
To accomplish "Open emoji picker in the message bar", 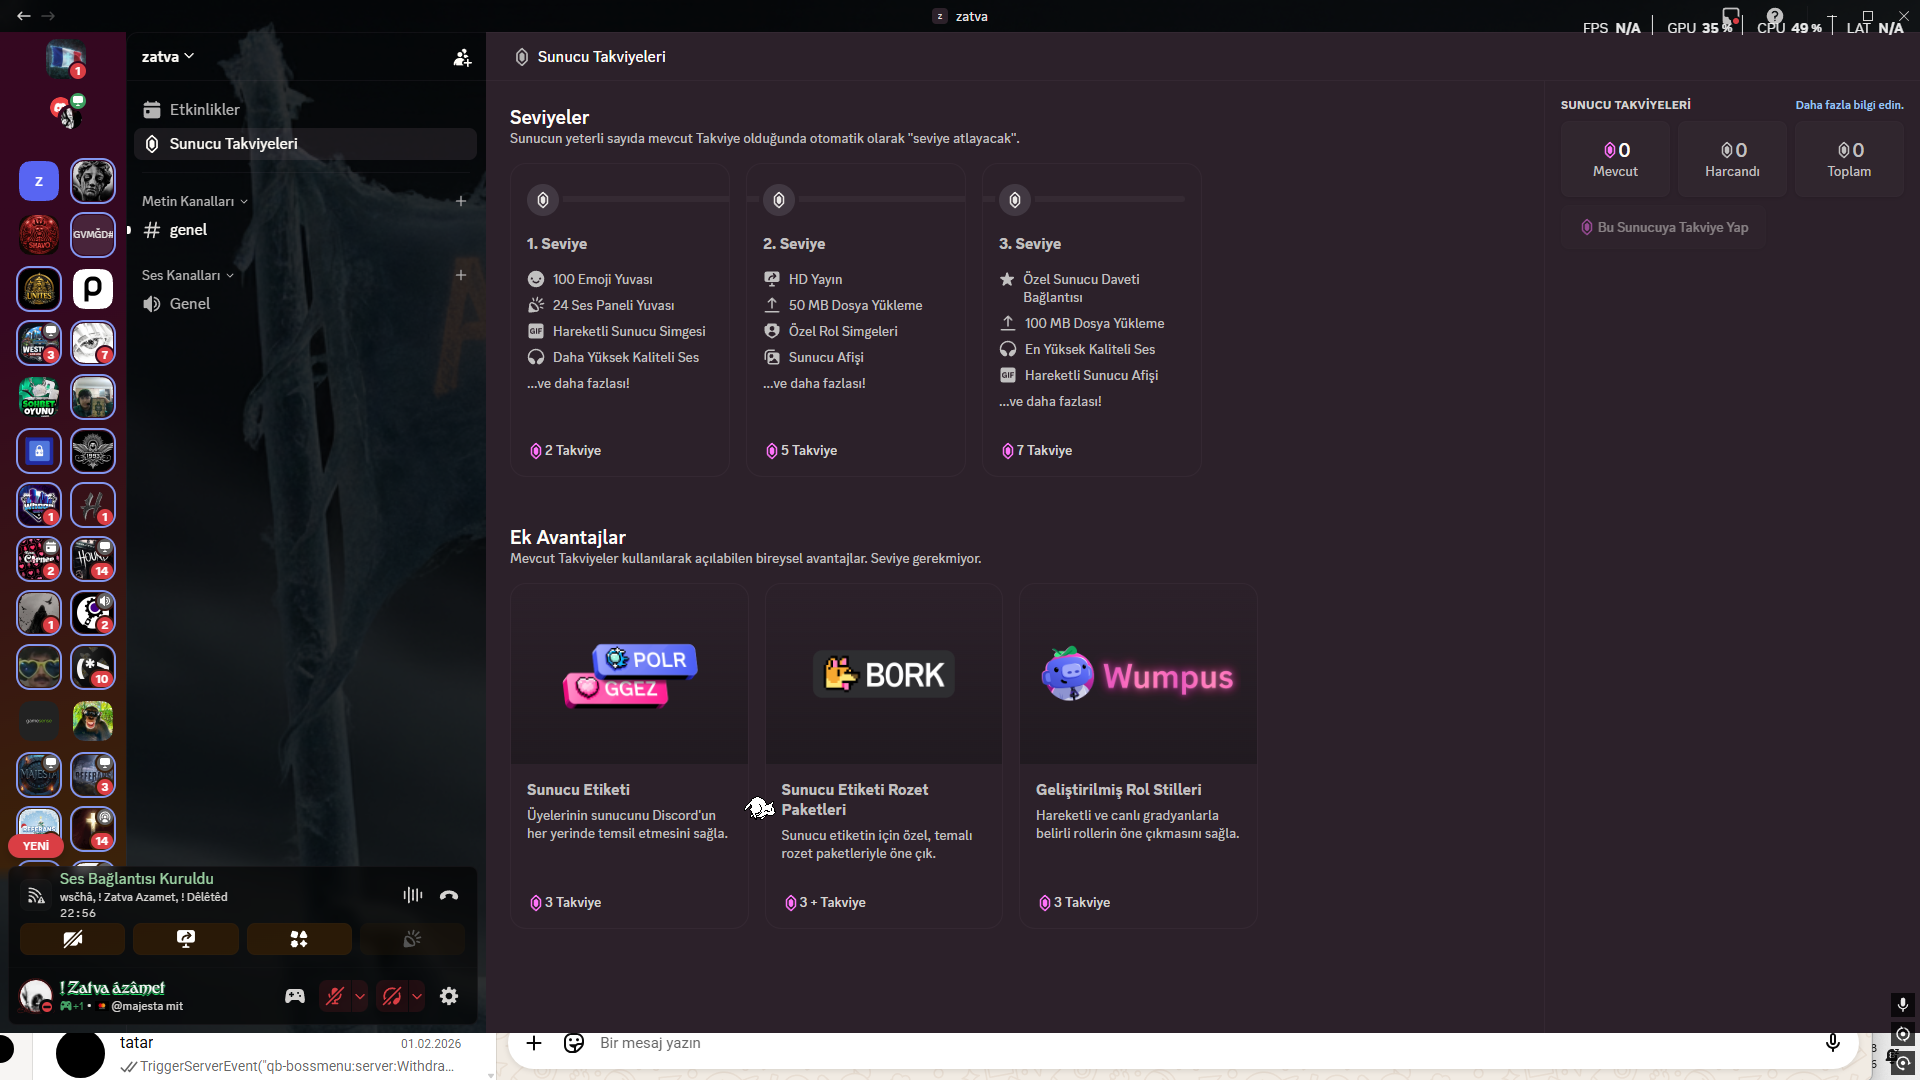I will [574, 1043].
